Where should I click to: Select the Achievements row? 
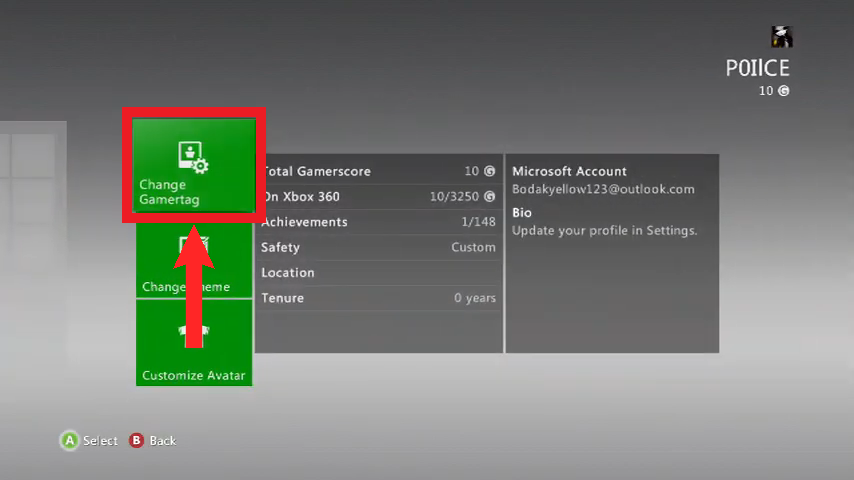[379, 222]
